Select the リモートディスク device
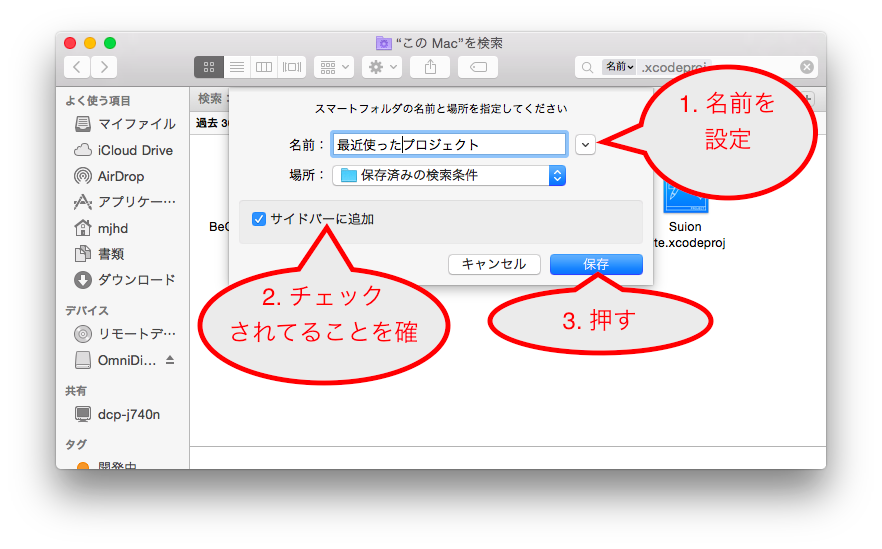The width and height of the screenshot is (882, 549). point(126,334)
